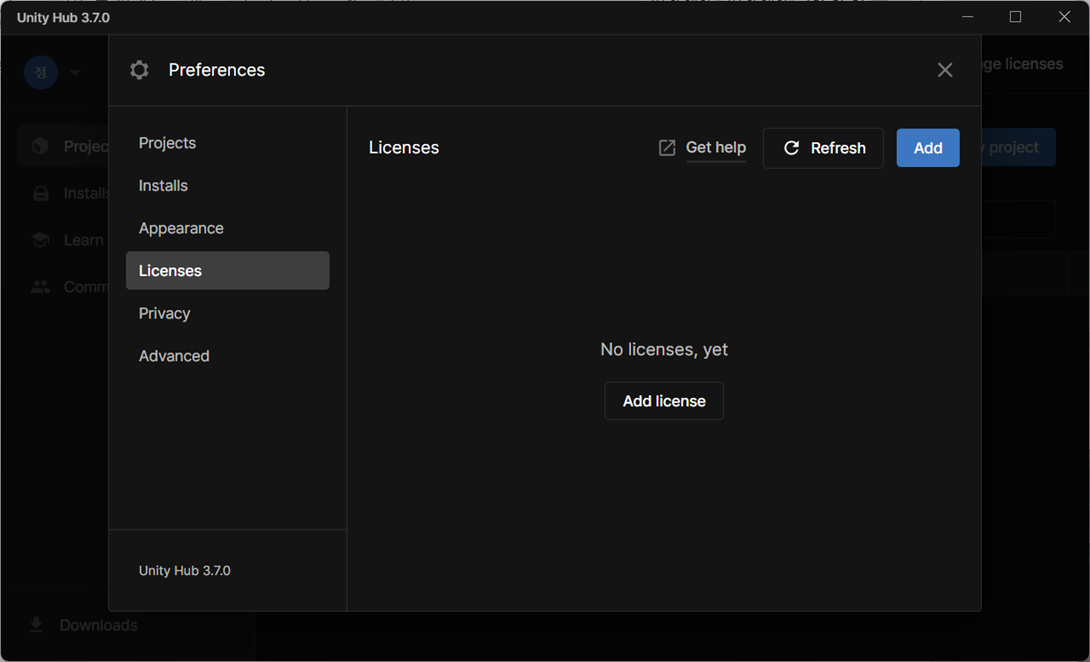Click the Add license button
The height and width of the screenshot is (662, 1090).
[x=664, y=401]
